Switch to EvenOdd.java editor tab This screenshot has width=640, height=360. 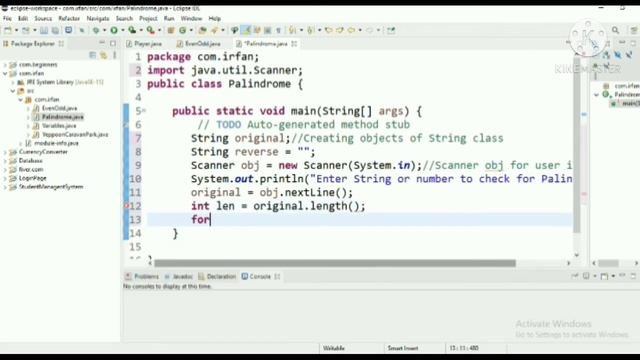pyautogui.click(x=199, y=44)
